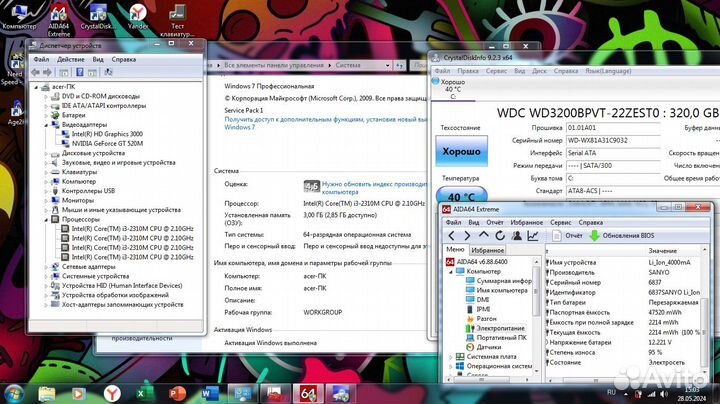Click the AIDA64 up-level arrow
The height and width of the screenshot is (404, 720).
(484, 236)
